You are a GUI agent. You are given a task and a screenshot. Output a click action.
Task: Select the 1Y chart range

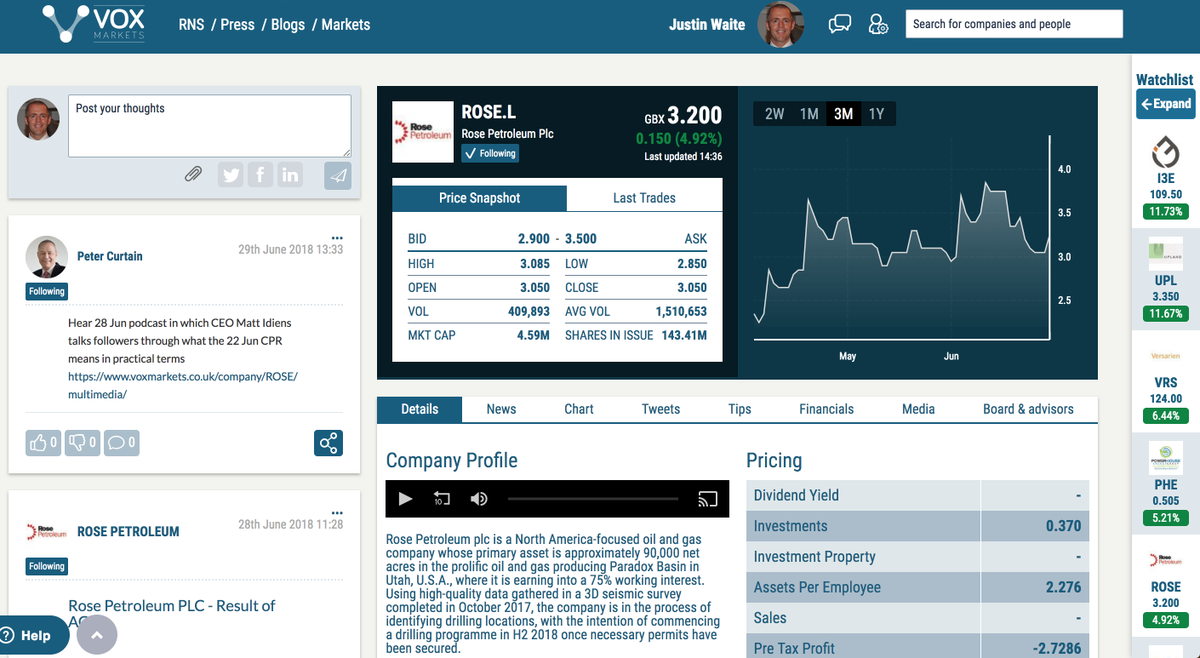click(x=877, y=114)
